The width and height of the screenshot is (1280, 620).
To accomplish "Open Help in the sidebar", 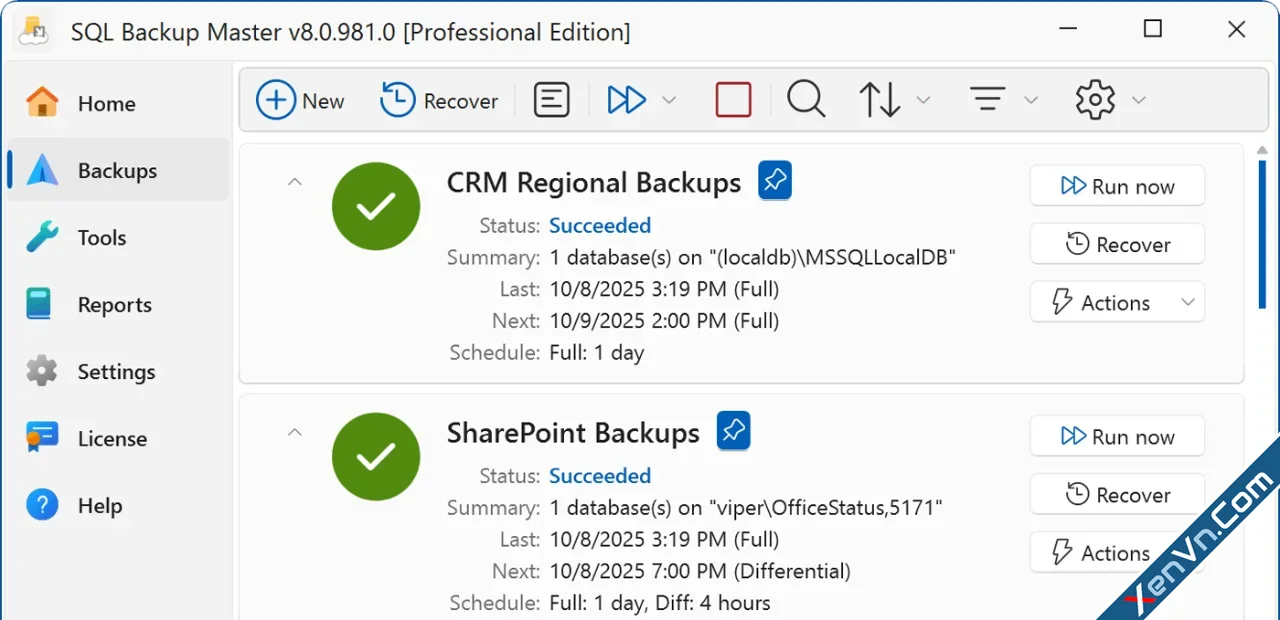I will pyautogui.click(x=117, y=505).
